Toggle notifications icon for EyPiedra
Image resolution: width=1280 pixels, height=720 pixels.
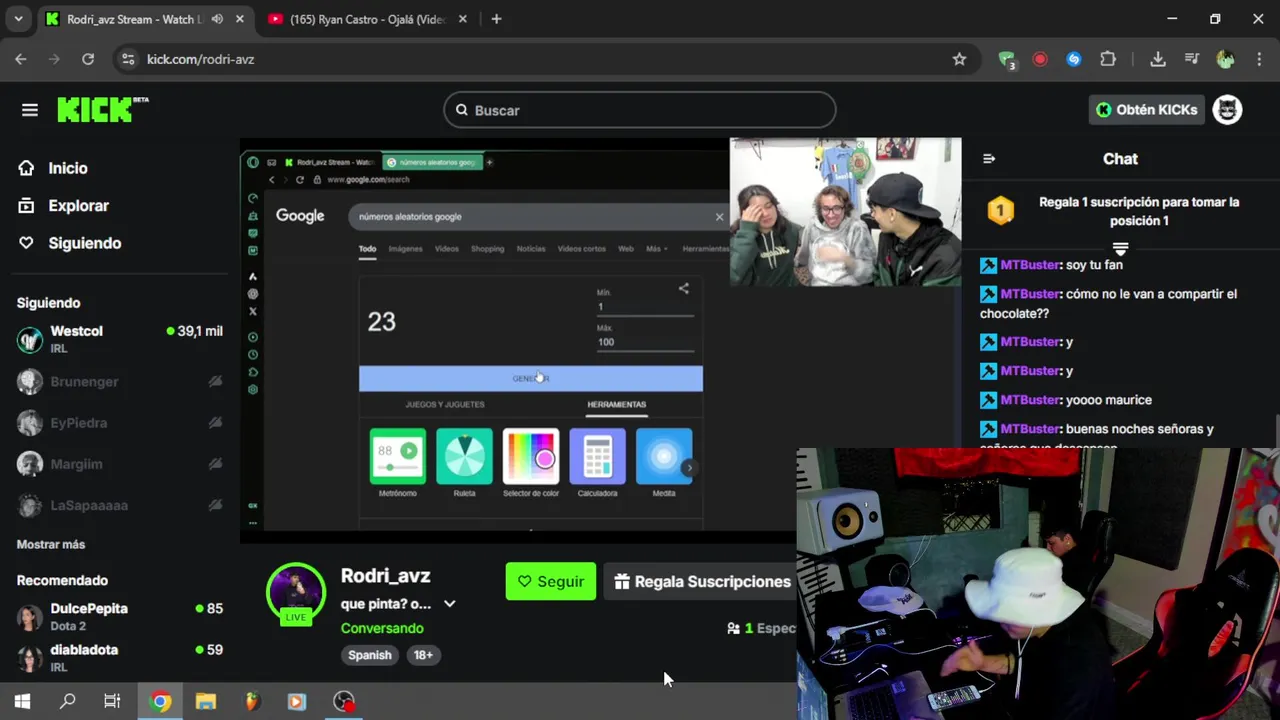point(214,422)
